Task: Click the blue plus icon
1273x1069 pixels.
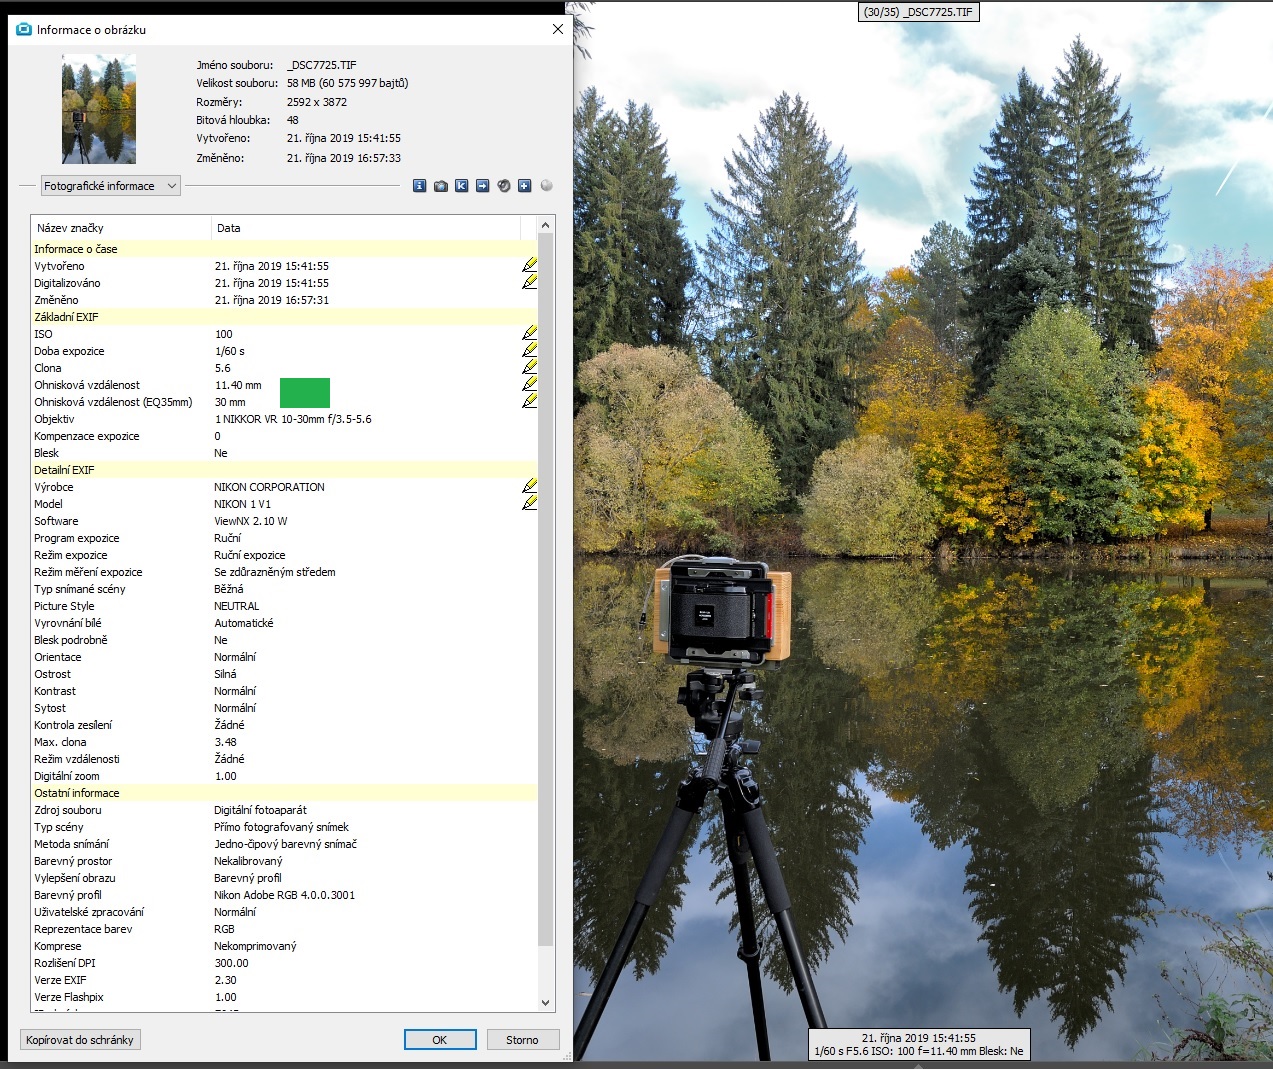Action: 524,186
